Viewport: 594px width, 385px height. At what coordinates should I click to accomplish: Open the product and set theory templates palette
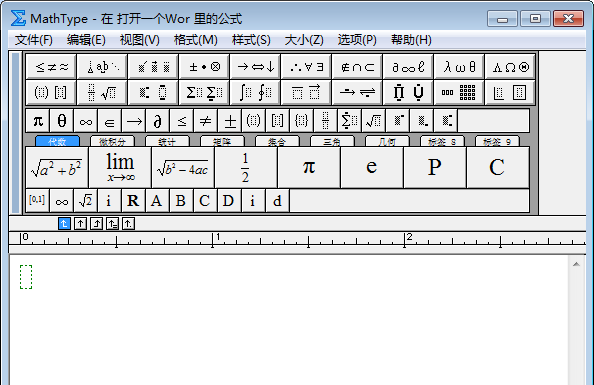pos(408,92)
